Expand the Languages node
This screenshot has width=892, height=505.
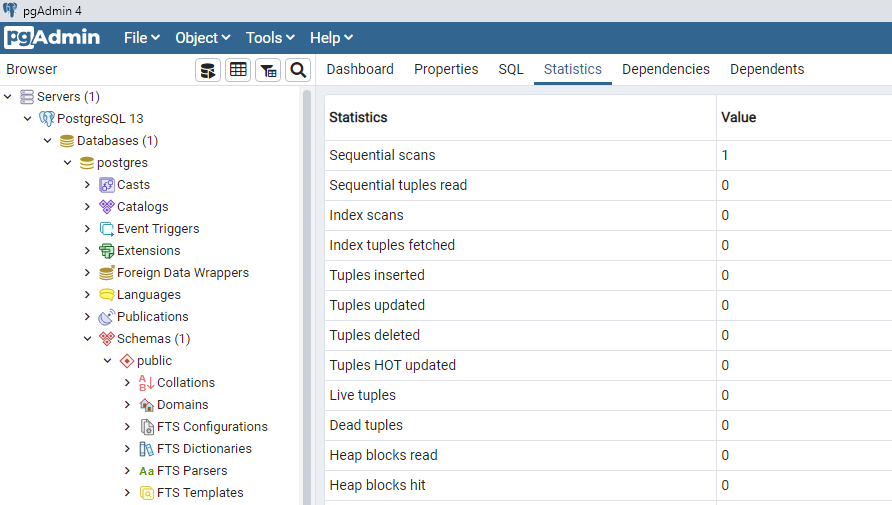[x=88, y=295]
